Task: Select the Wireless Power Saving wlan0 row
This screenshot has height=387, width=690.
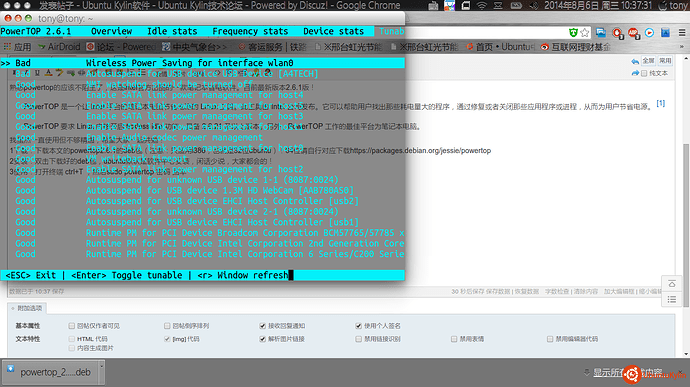Action: coord(202,63)
